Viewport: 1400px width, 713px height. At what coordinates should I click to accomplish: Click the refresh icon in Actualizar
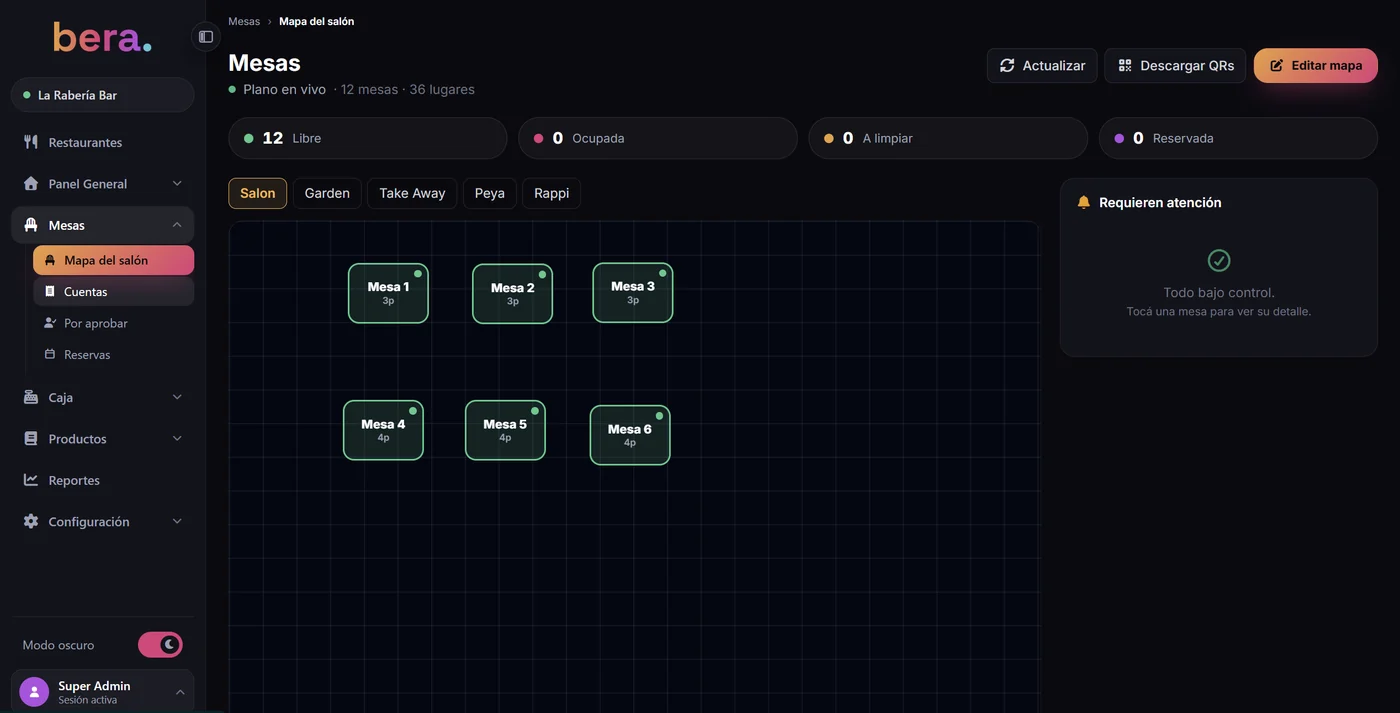coord(1007,65)
